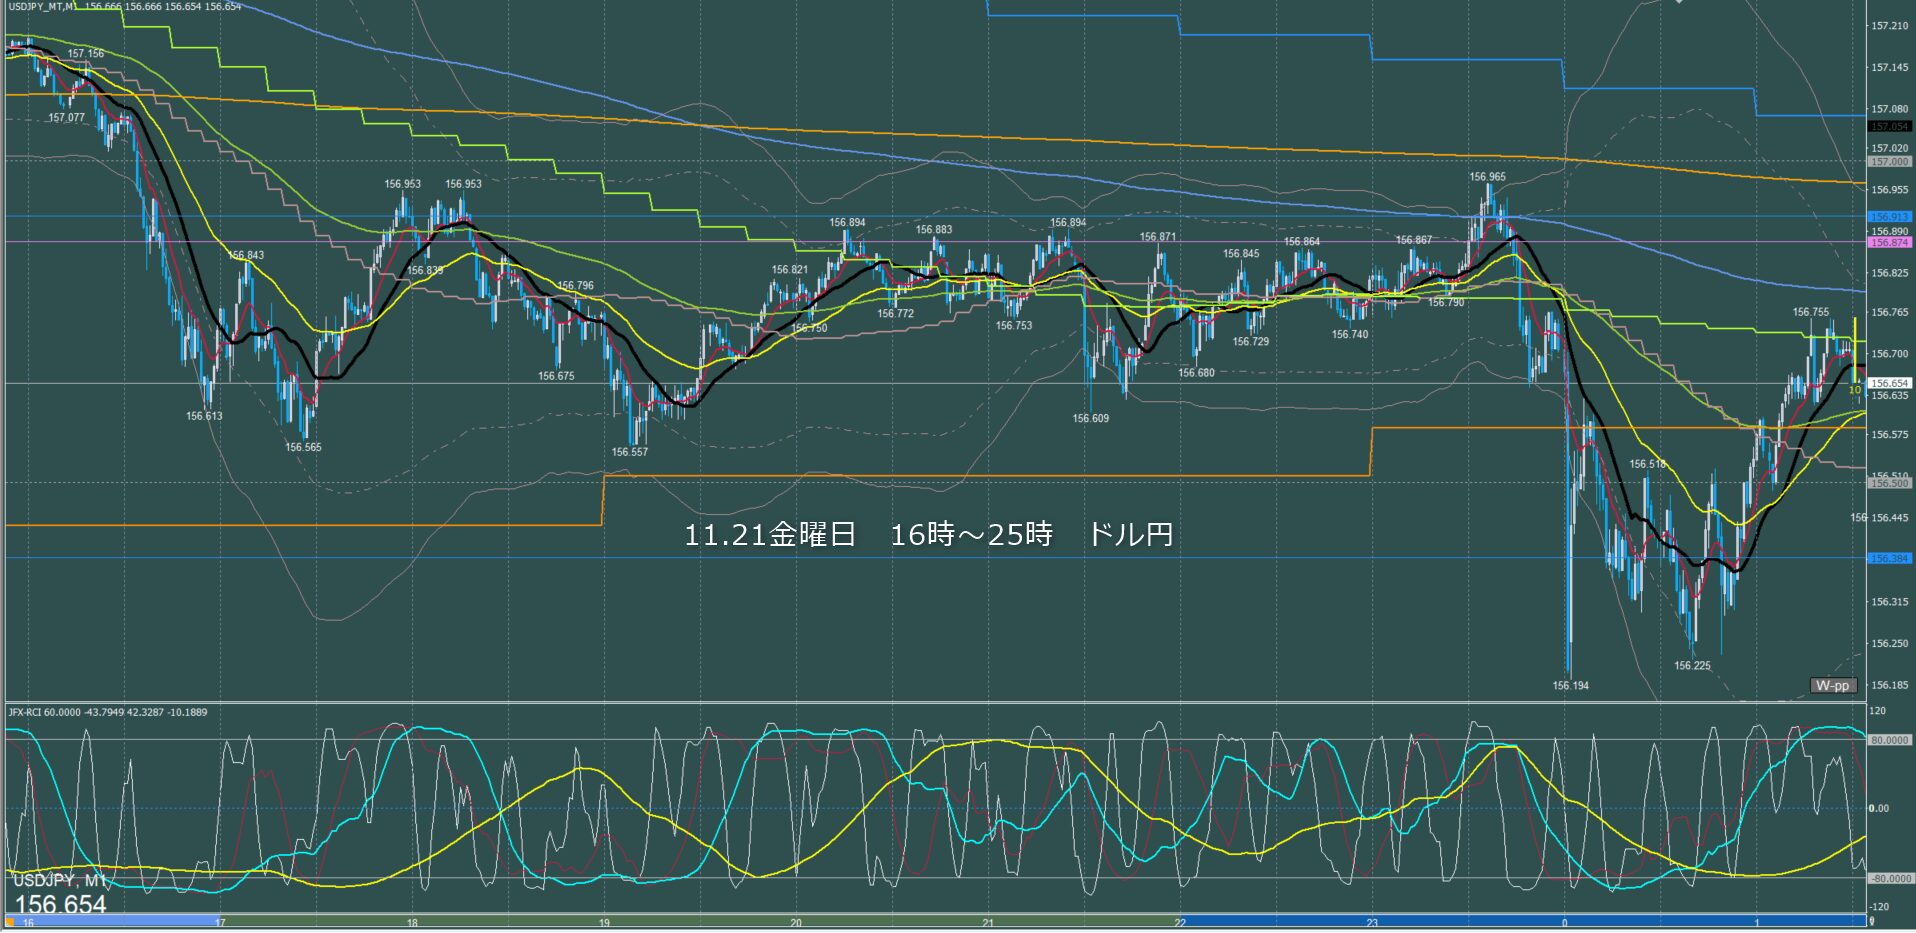The image size is (1916, 933).
Task: Click the W-pp button on the chart
Action: [1833, 685]
